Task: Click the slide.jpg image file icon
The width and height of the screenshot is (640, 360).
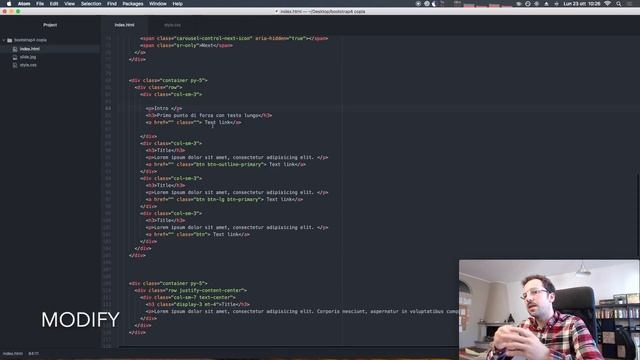Action: click(x=15, y=57)
